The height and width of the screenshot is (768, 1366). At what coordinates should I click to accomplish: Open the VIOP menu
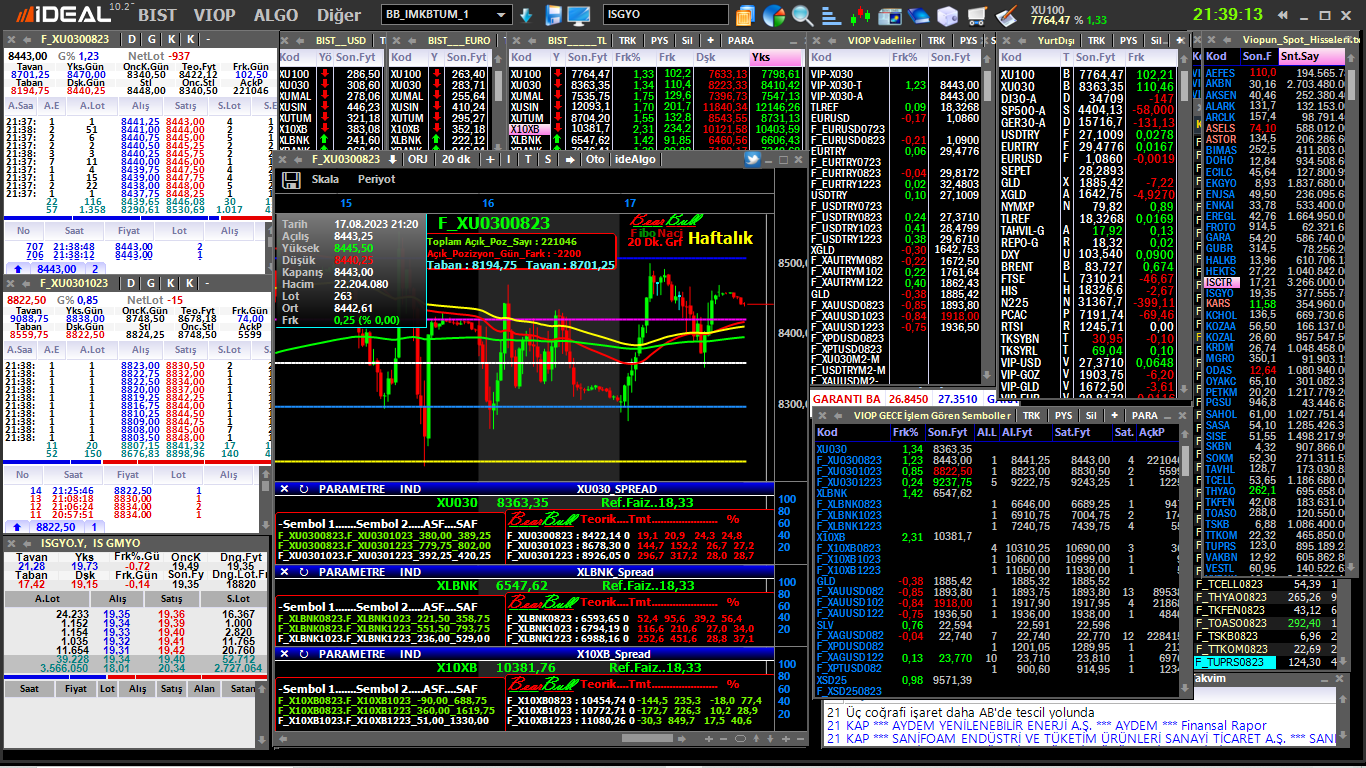pyautogui.click(x=214, y=16)
